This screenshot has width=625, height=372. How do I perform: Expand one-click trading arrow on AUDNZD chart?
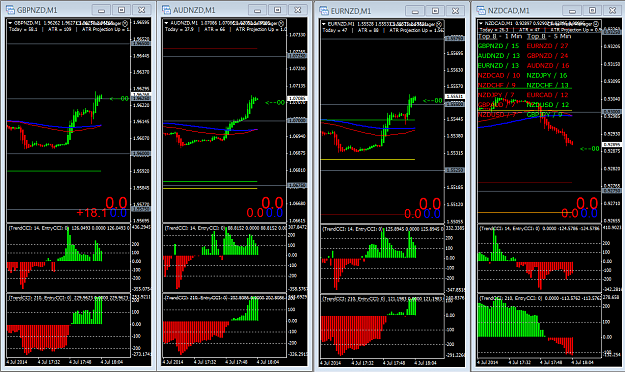pos(167,24)
